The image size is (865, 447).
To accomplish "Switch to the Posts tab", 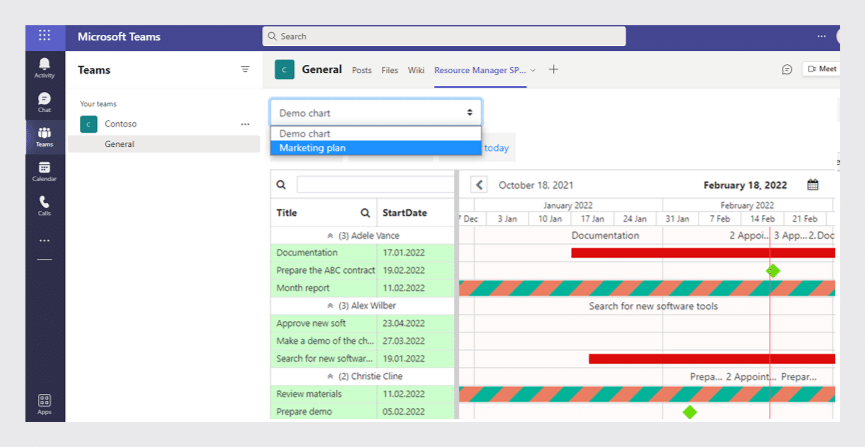I will click(x=362, y=70).
